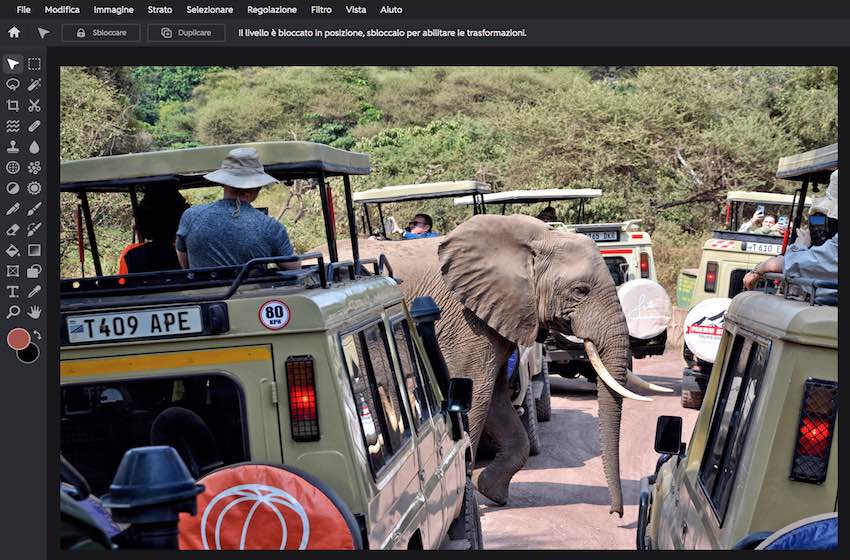Viewport: 850px width, 560px height.
Task: Select the Lasso selection tool
Action: click(12, 85)
